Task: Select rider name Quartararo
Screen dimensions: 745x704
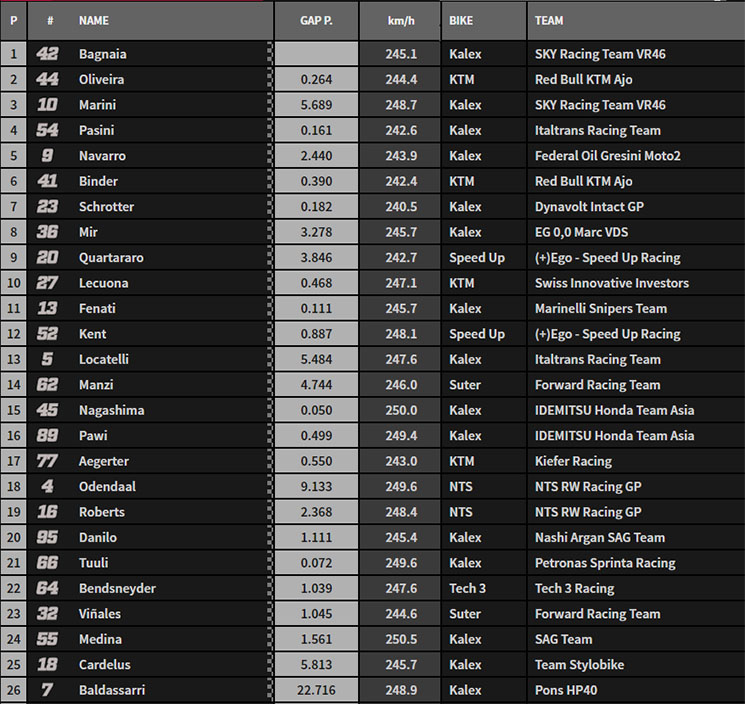Action: click(111, 257)
